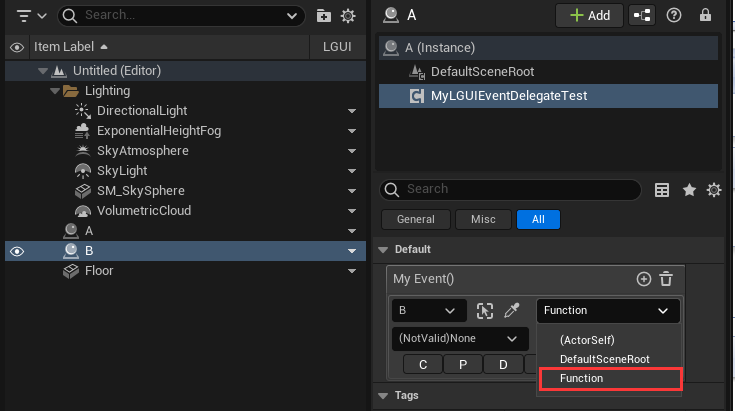This screenshot has width=735, height=411.
Task: Click the Blueprint/Add Script icon beside Add
Action: 644,16
